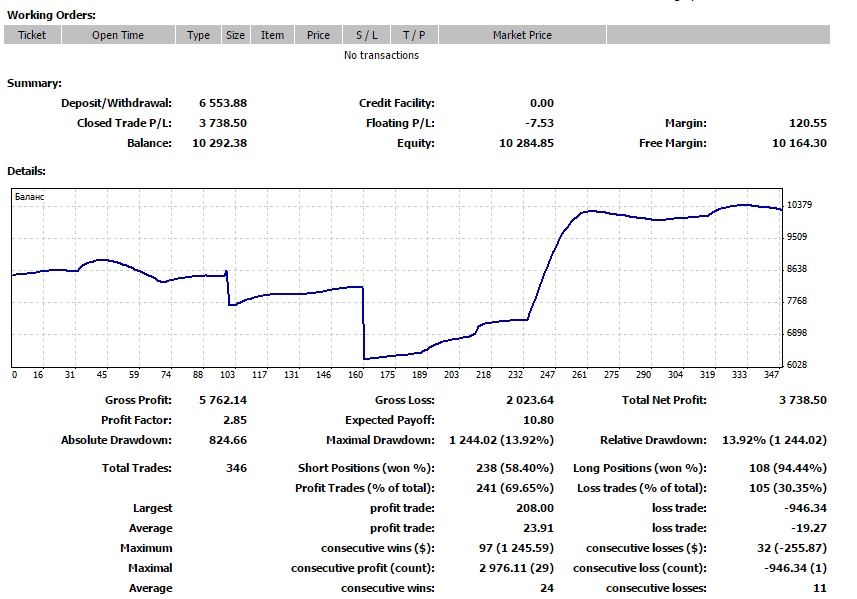
Task: Click the Gross Loss value 2 023.64
Action: [530, 400]
